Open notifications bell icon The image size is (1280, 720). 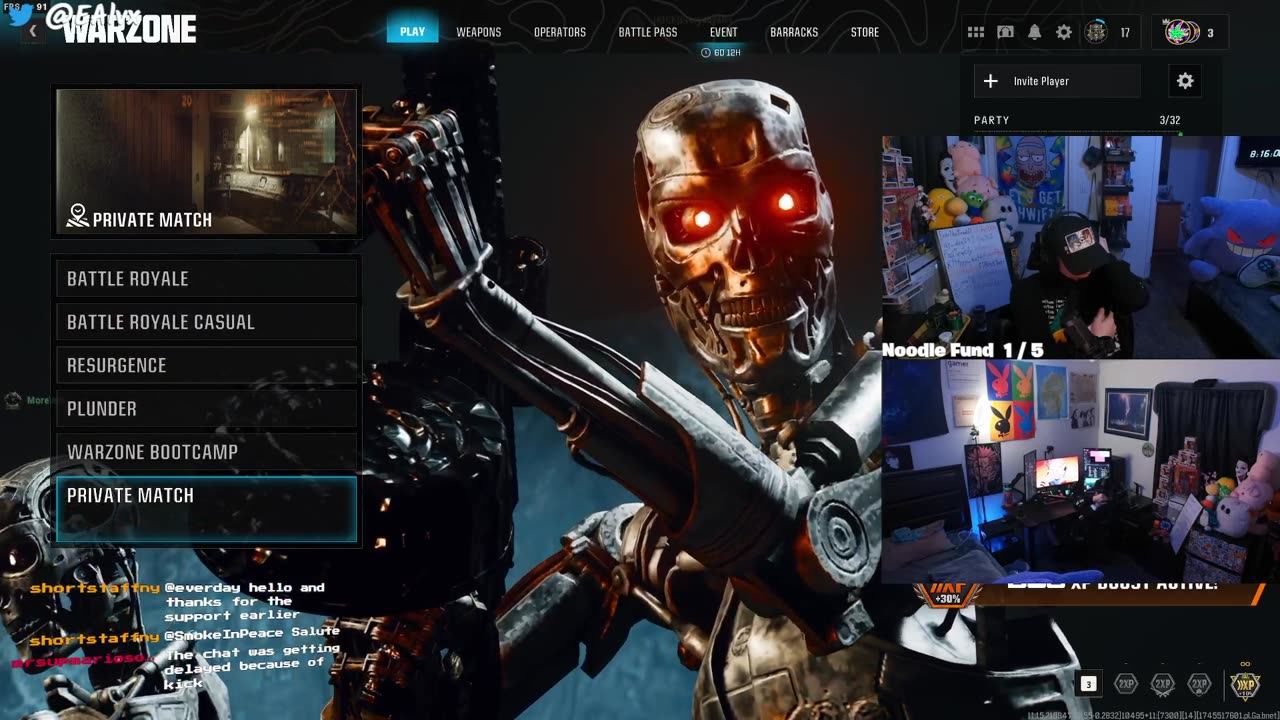click(1035, 32)
